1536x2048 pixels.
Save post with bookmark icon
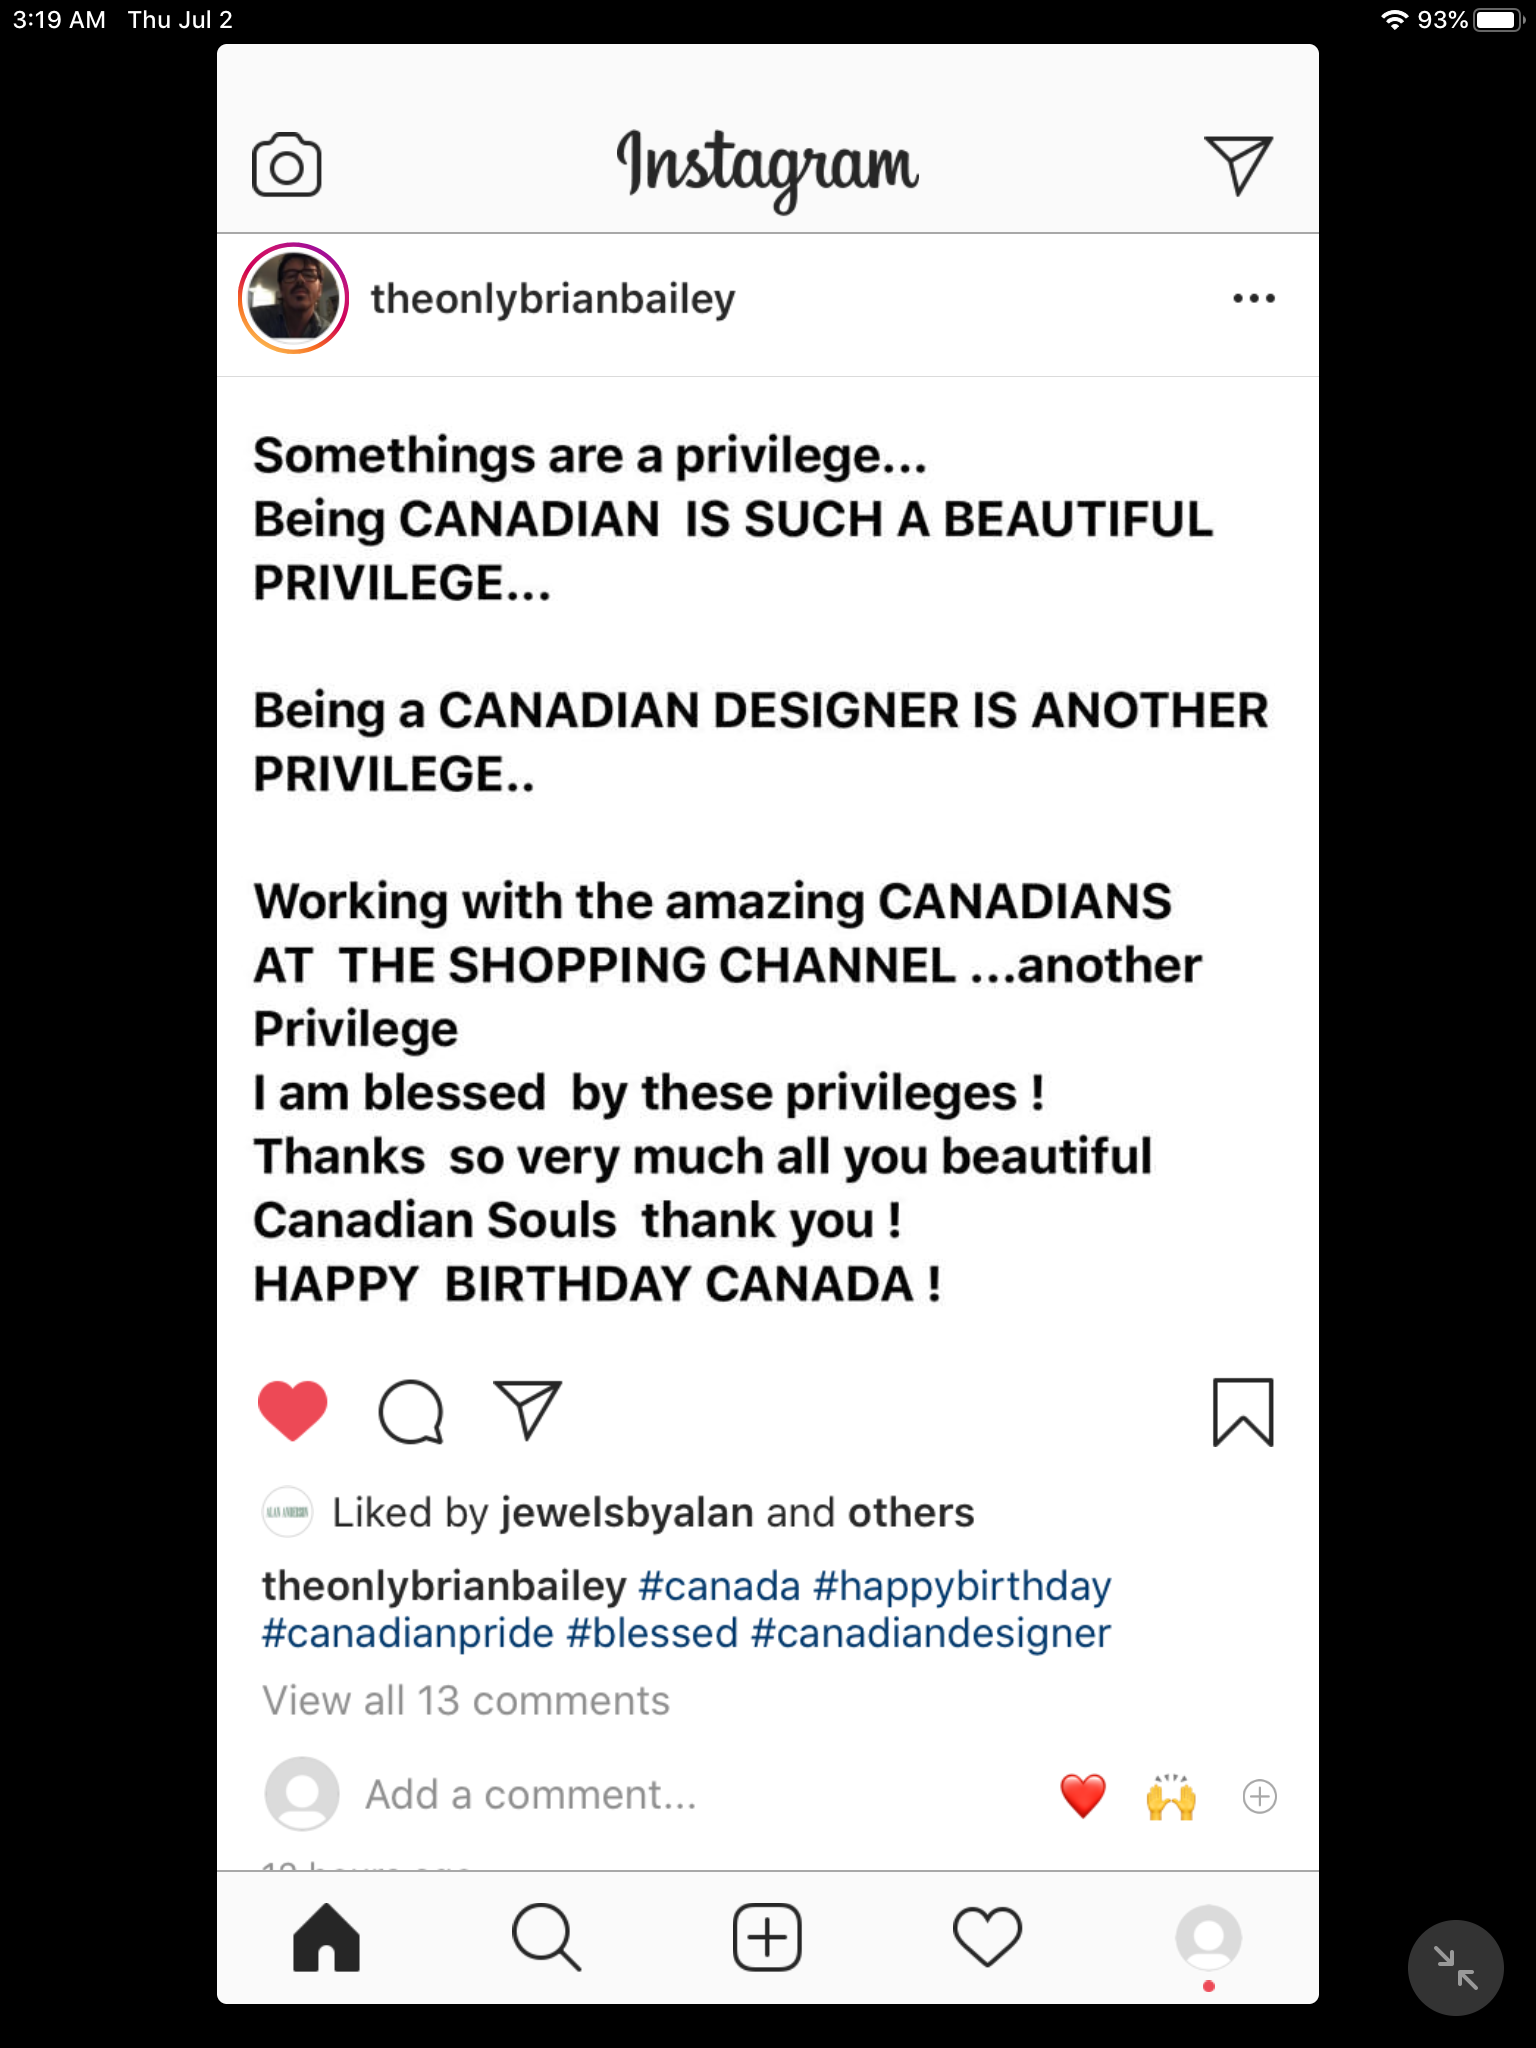click(x=1242, y=1412)
